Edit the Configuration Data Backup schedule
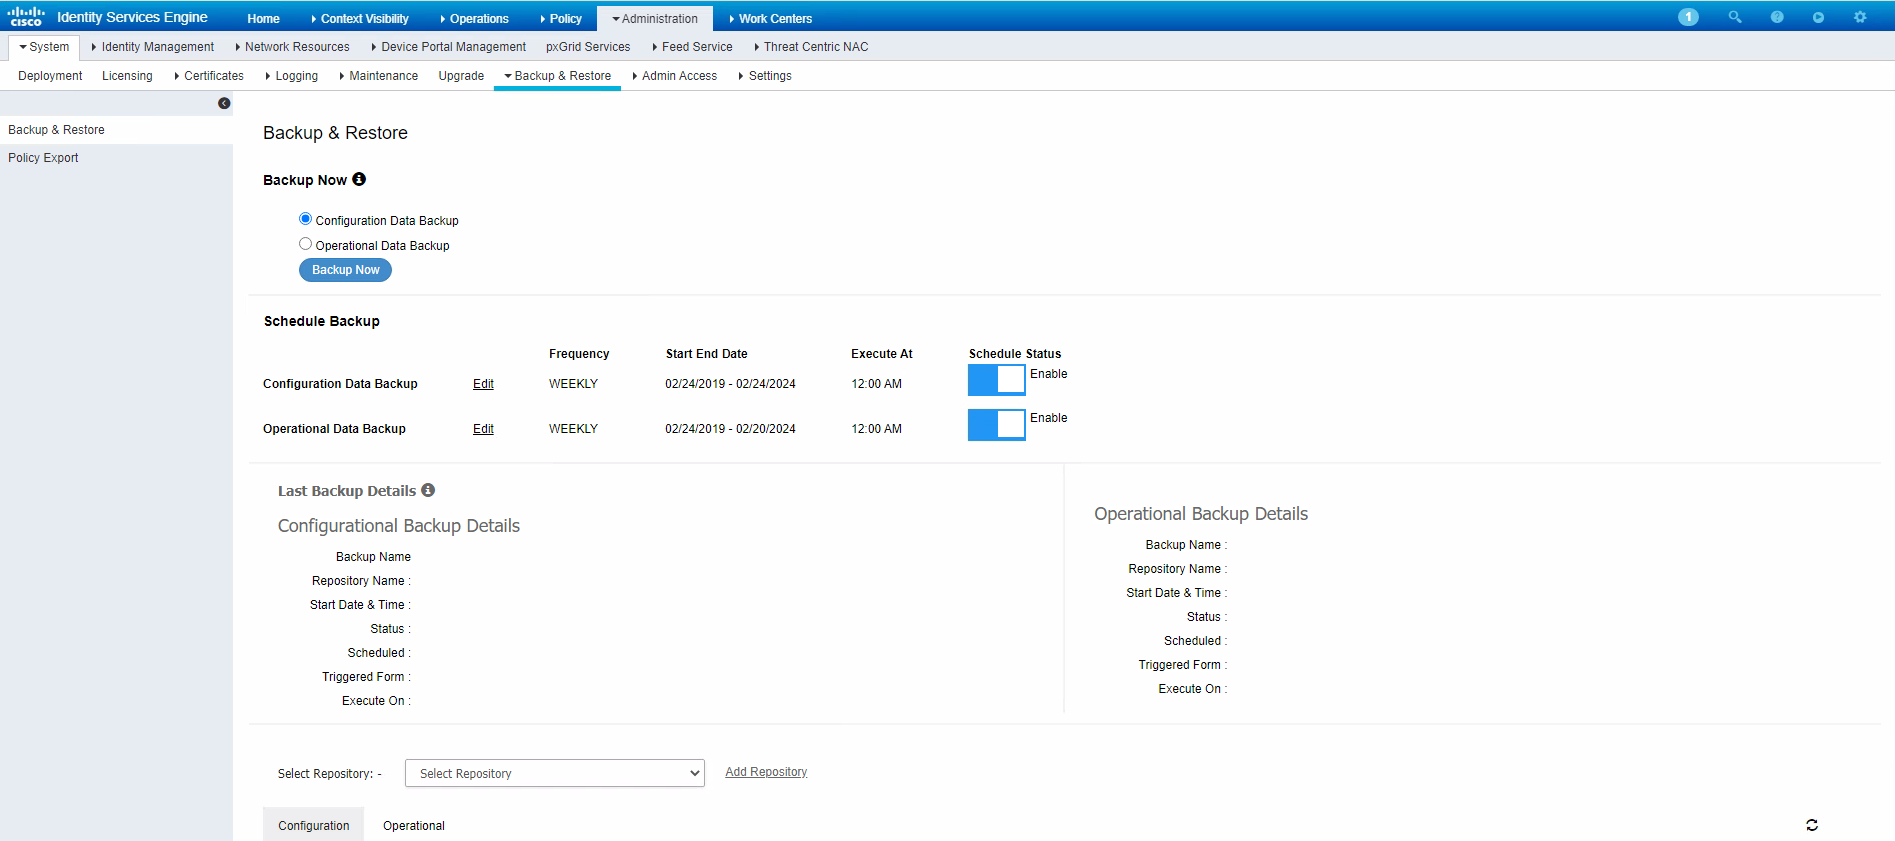The height and width of the screenshot is (841, 1895). [483, 384]
